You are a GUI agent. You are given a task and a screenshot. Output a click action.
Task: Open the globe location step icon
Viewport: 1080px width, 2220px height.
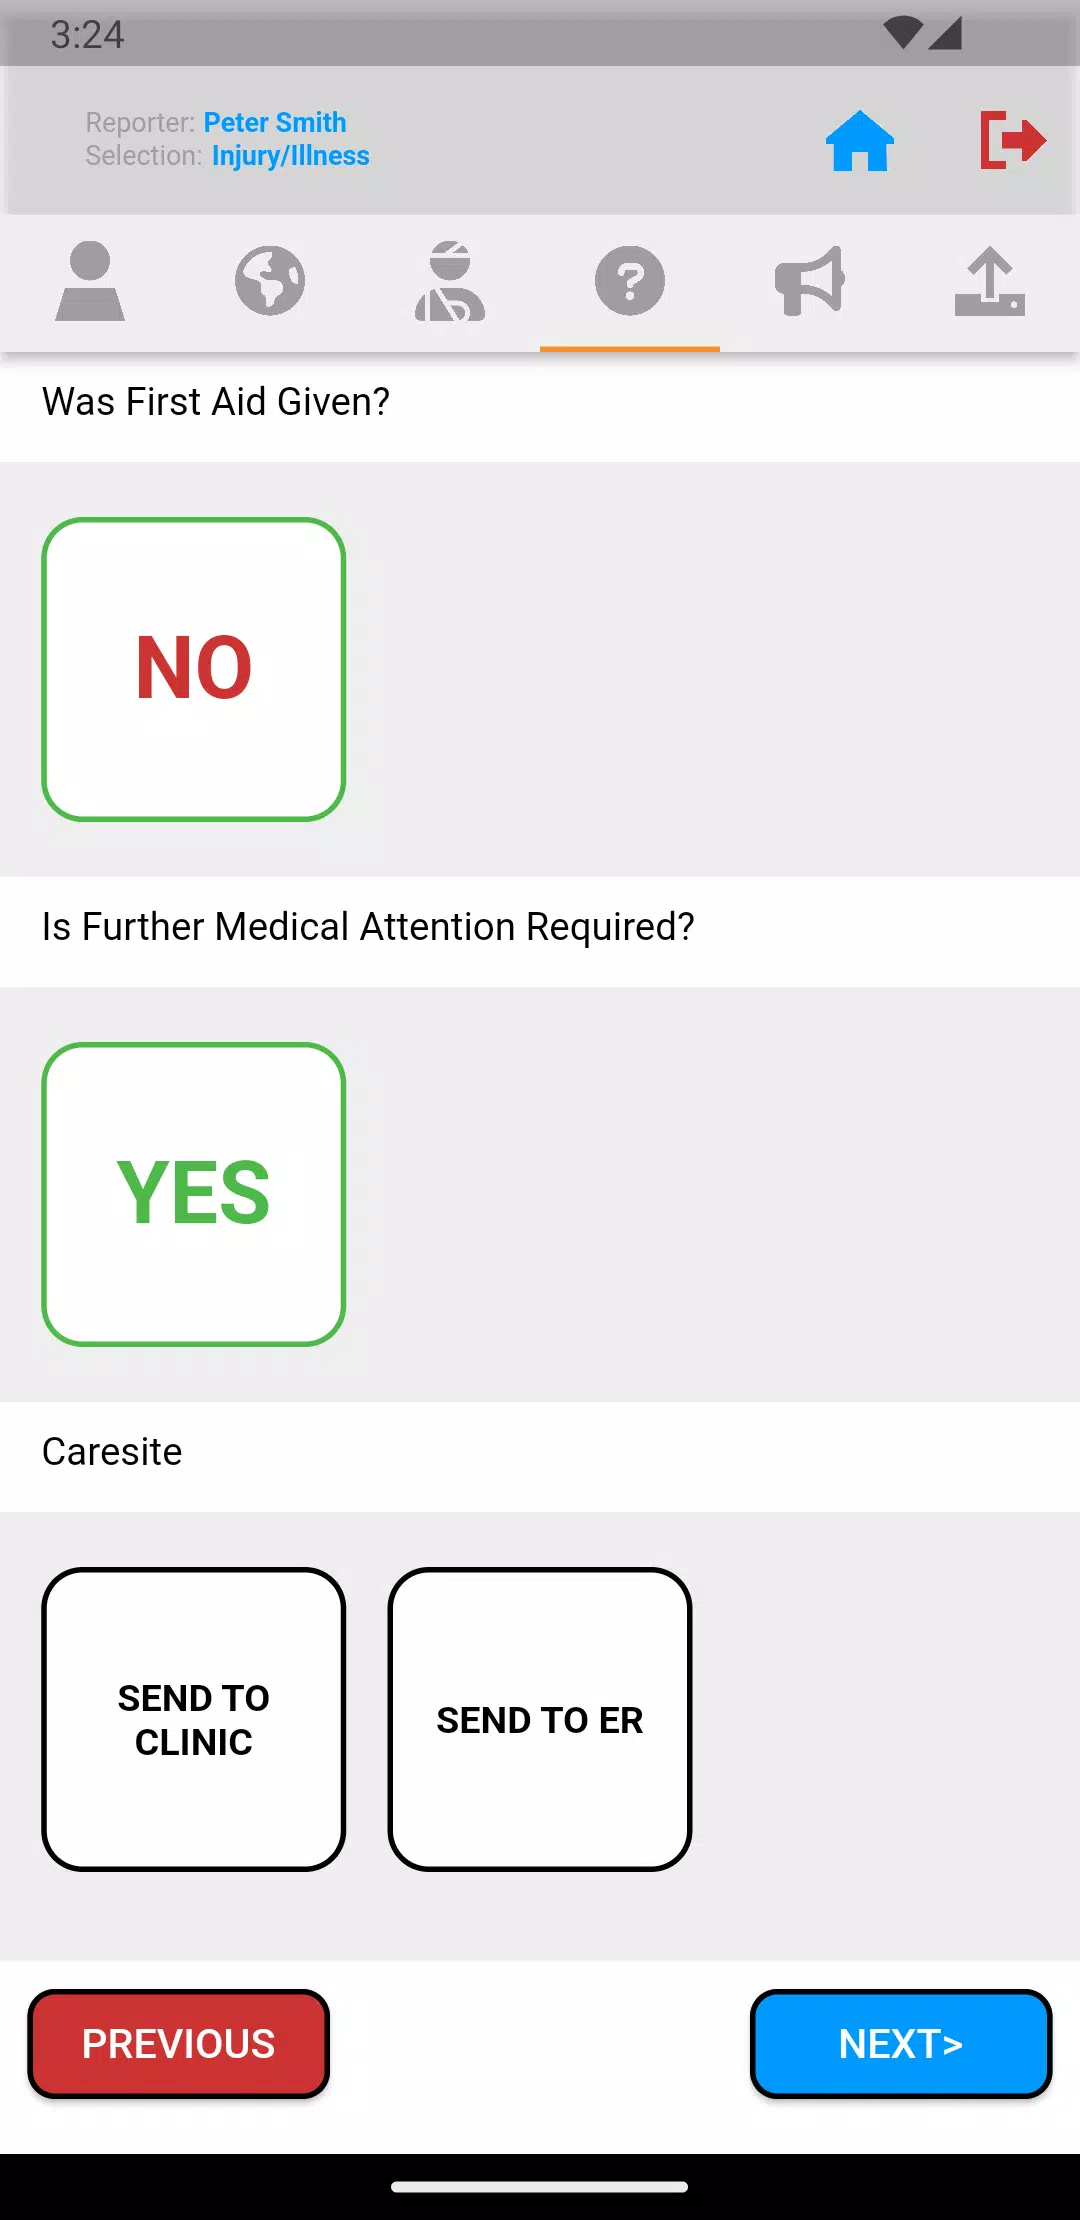[270, 281]
